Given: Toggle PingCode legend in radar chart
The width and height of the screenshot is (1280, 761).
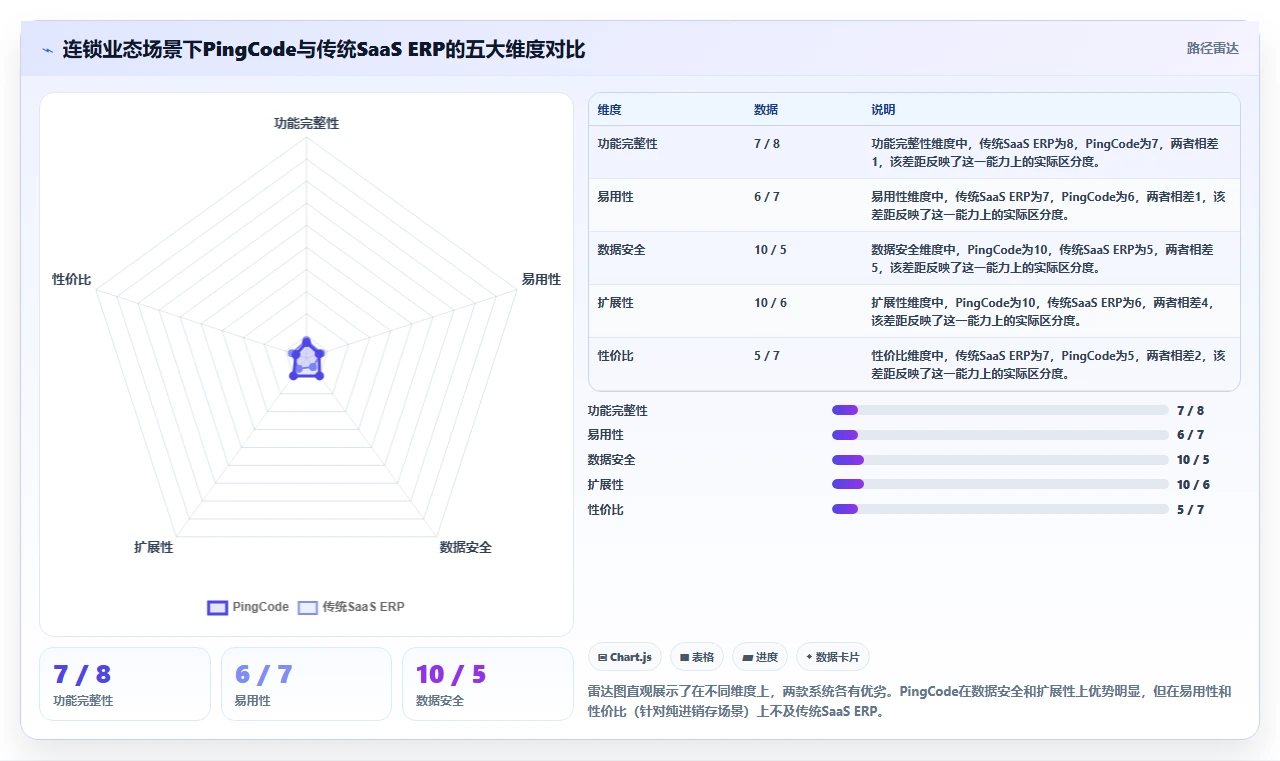Looking at the screenshot, I should [248, 607].
